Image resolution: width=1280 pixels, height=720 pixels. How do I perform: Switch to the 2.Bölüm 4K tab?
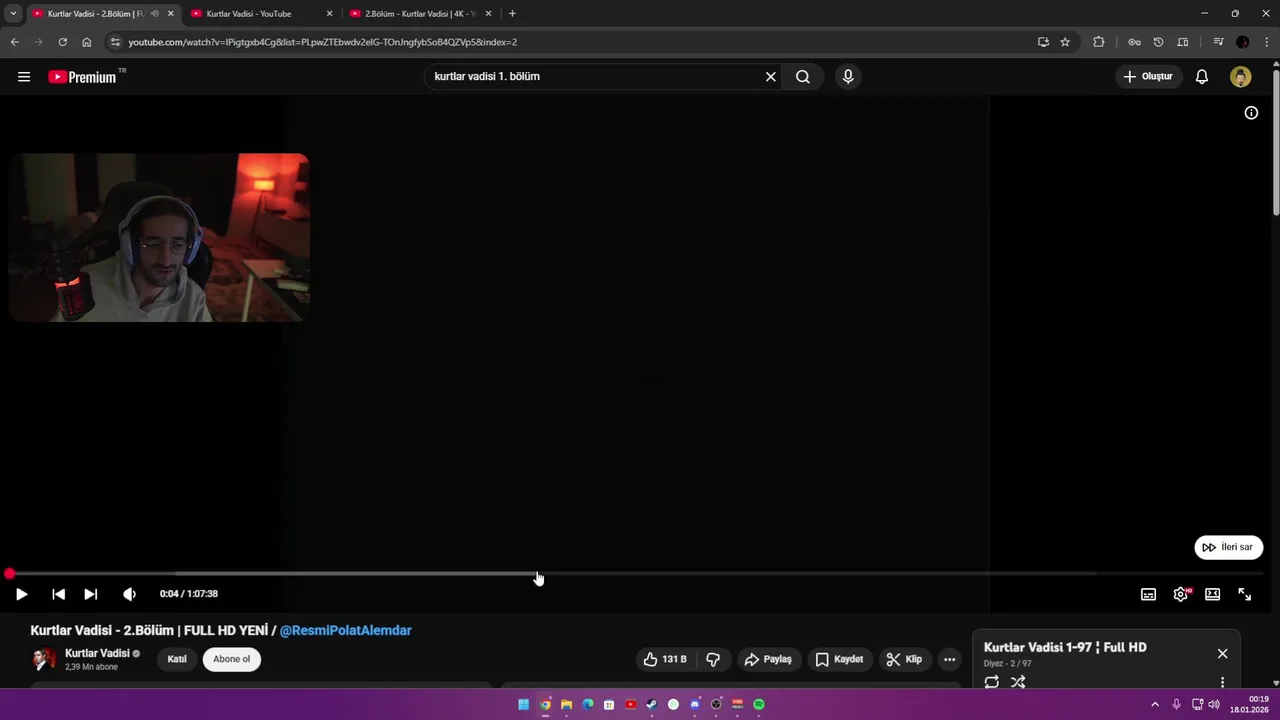click(419, 14)
